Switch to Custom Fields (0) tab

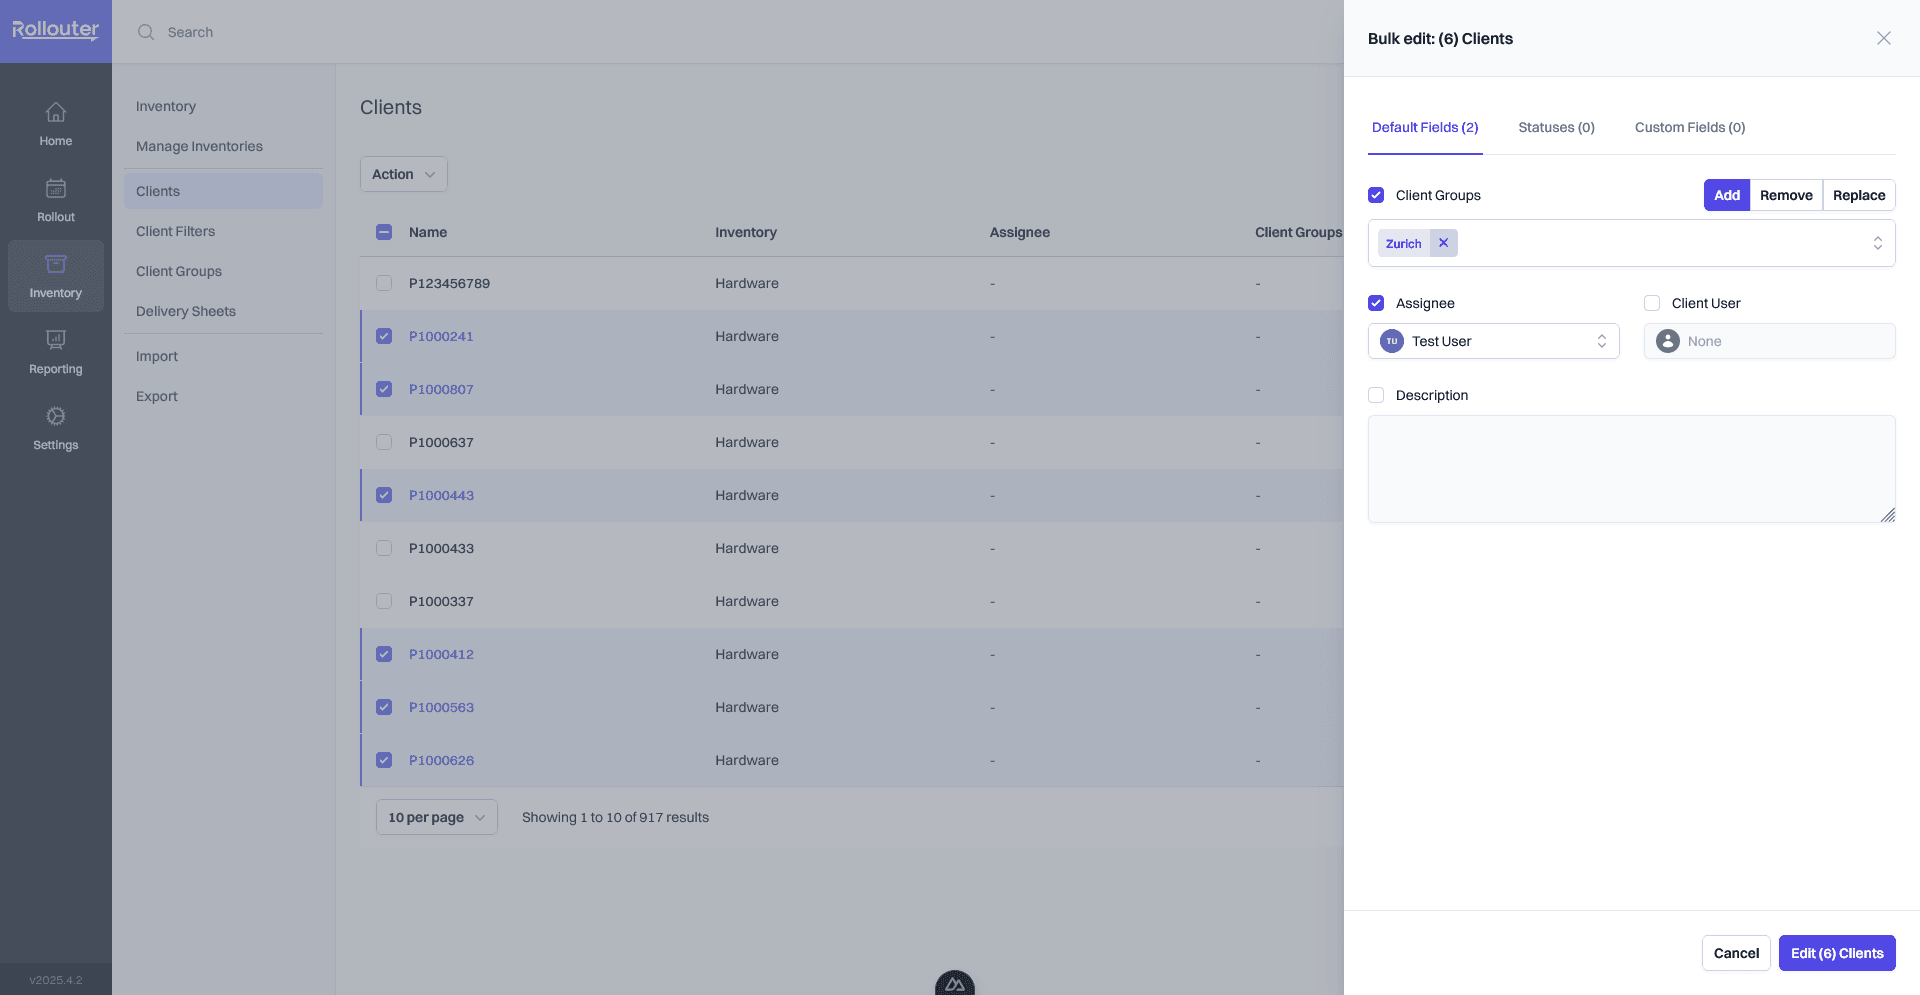click(1690, 127)
